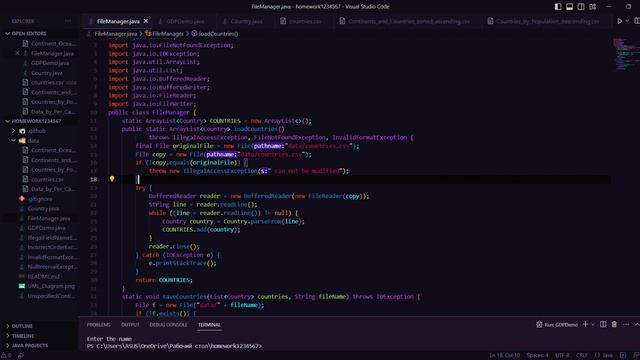Open Explorer views and more actions ellipsis
The height and width of the screenshot is (360, 640).
coord(68,21)
